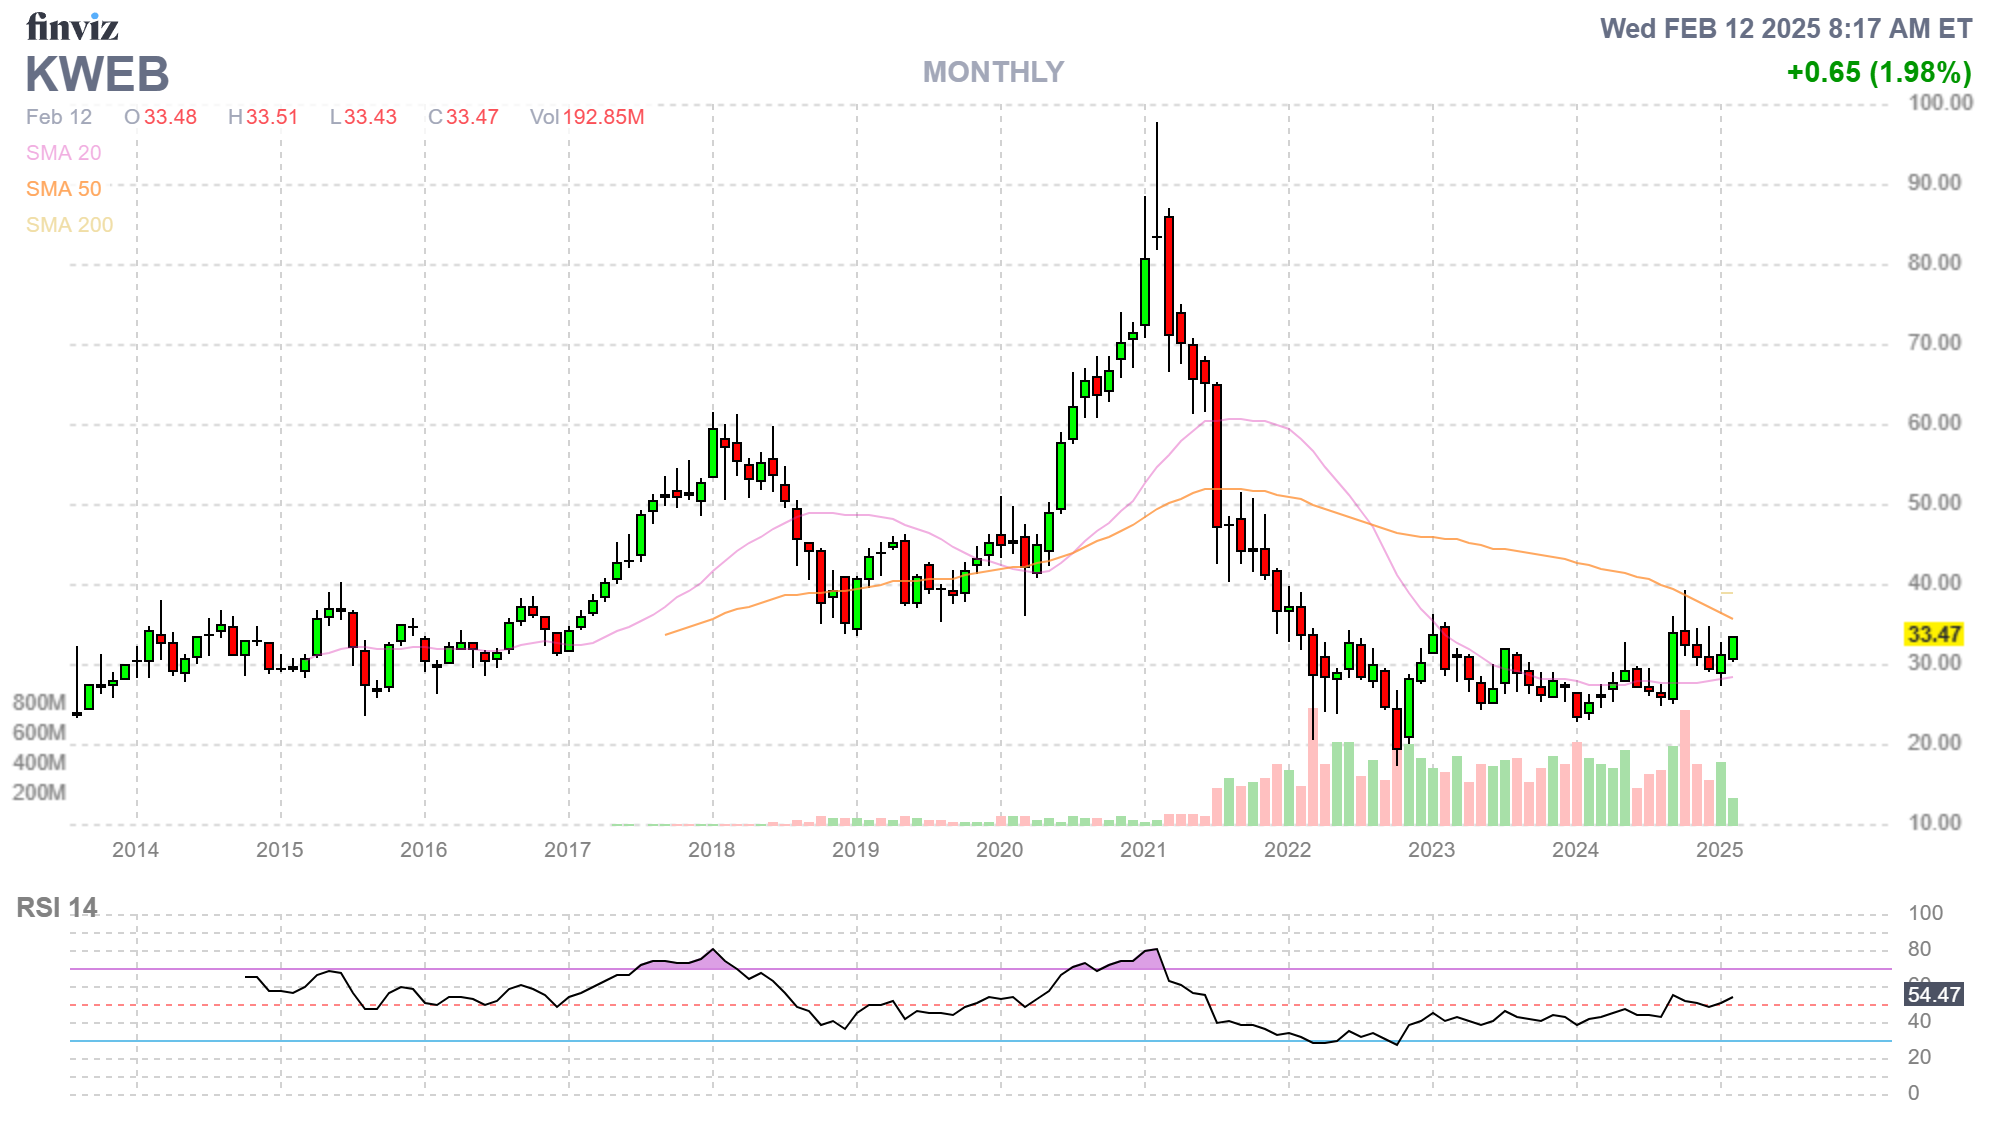Click the yellow 33.47 current price tag
Screen dimensions: 1998x1124
click(x=1933, y=634)
